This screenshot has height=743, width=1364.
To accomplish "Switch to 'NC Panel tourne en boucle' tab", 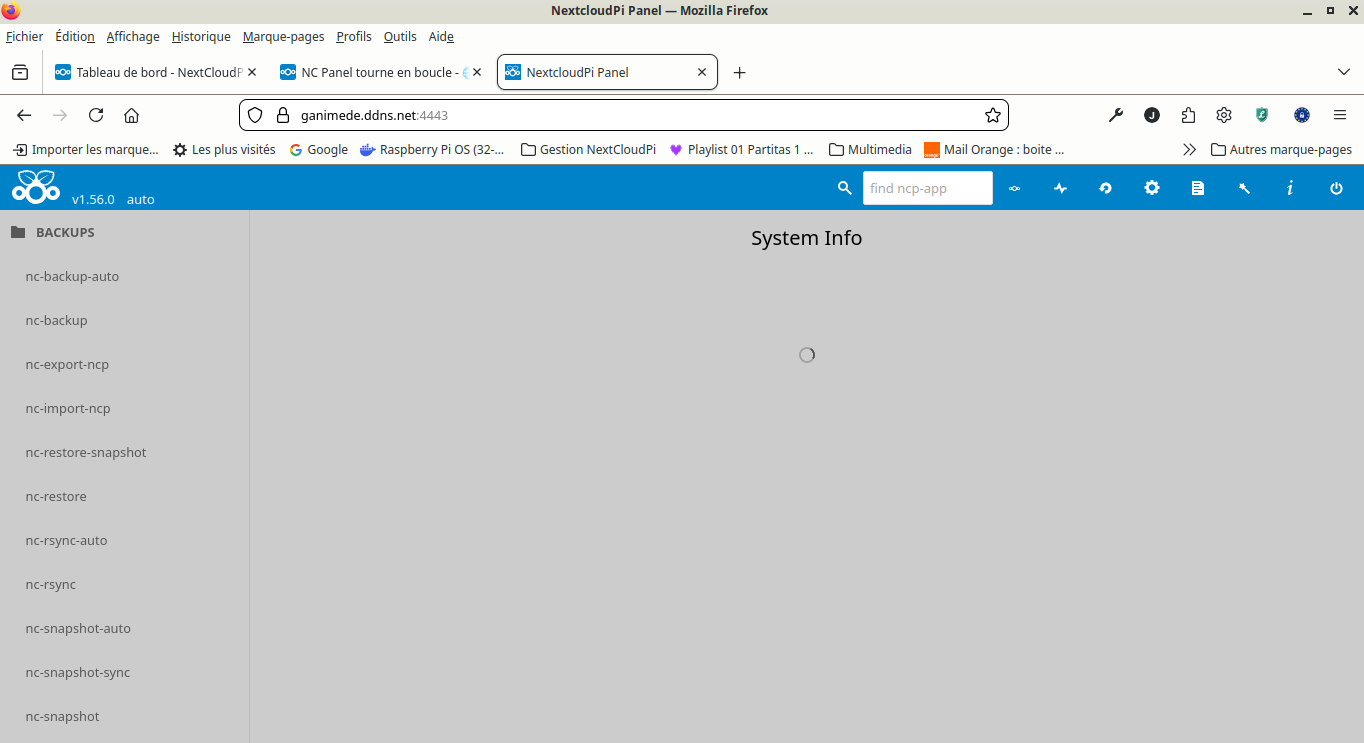I will [379, 72].
